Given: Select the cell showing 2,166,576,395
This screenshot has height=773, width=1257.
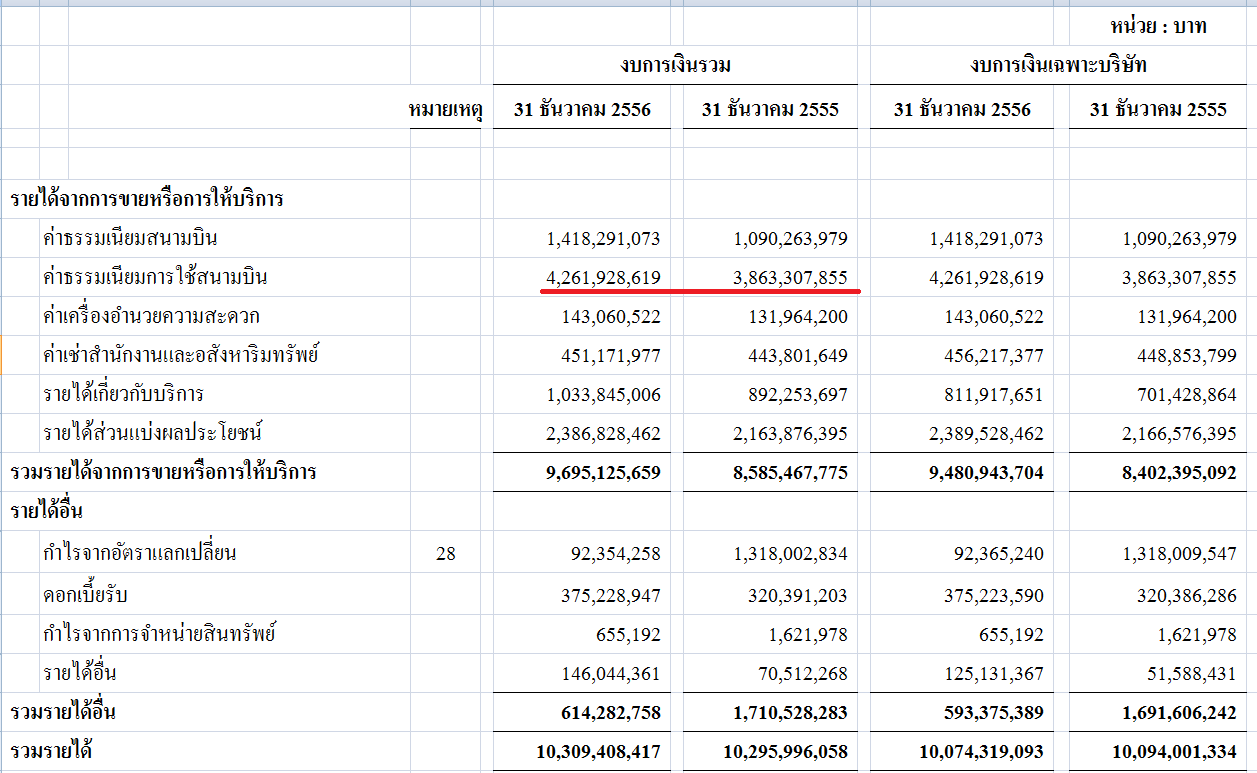Looking at the screenshot, I should [x=1179, y=434].
